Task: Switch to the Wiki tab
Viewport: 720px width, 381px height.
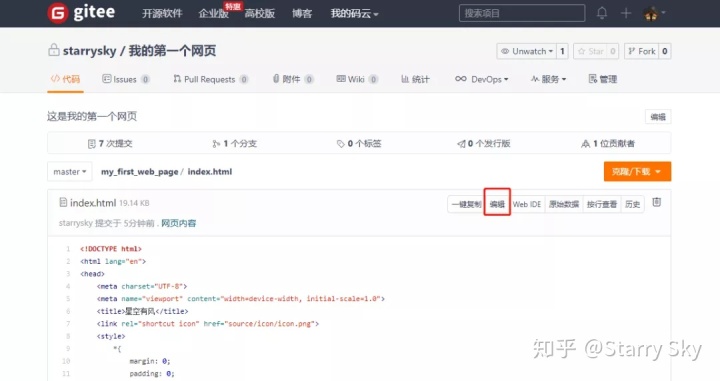Action: 357,79
